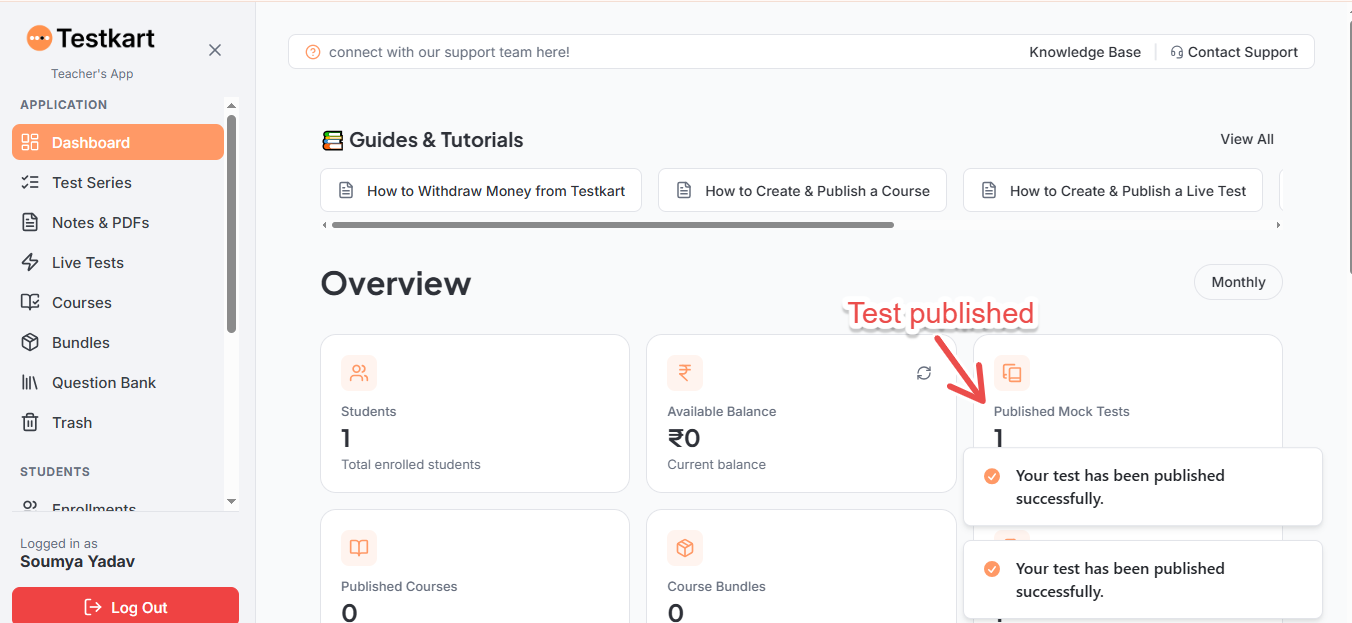Click the headset icon beside Contact Support
The height and width of the screenshot is (623, 1352).
point(1177,52)
